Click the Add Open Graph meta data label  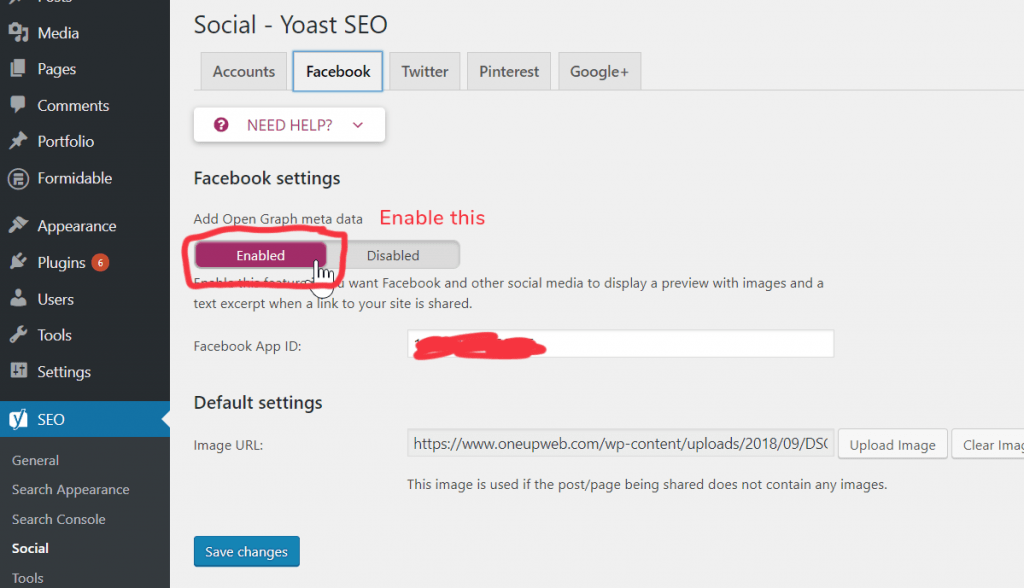278,219
